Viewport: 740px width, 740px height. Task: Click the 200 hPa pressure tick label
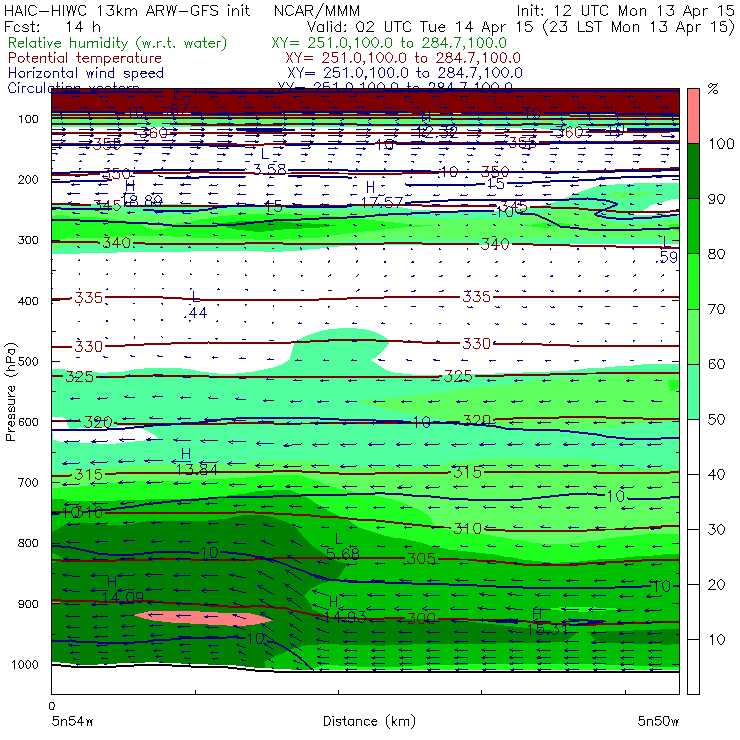(x=28, y=179)
